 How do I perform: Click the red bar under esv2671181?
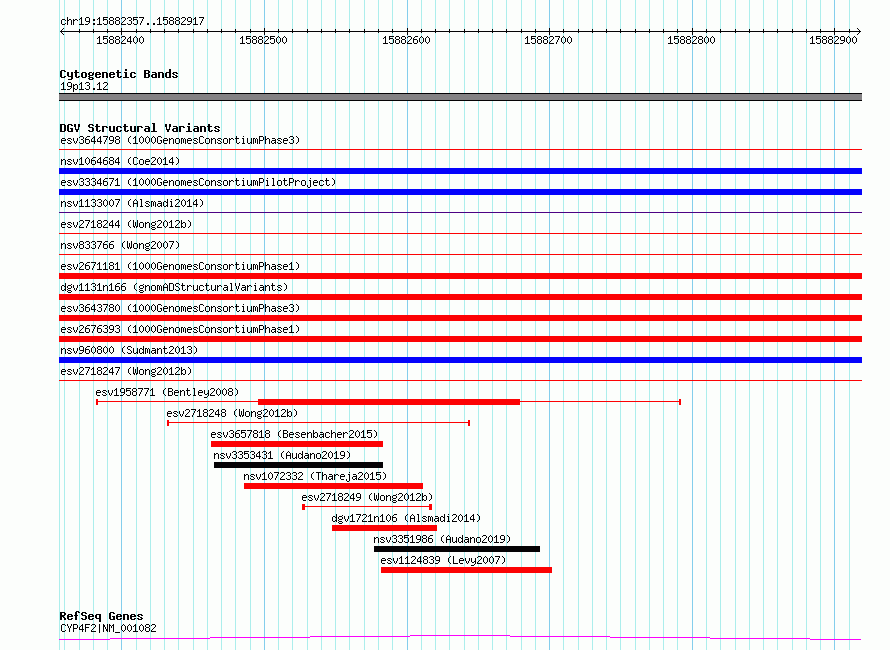460,276
